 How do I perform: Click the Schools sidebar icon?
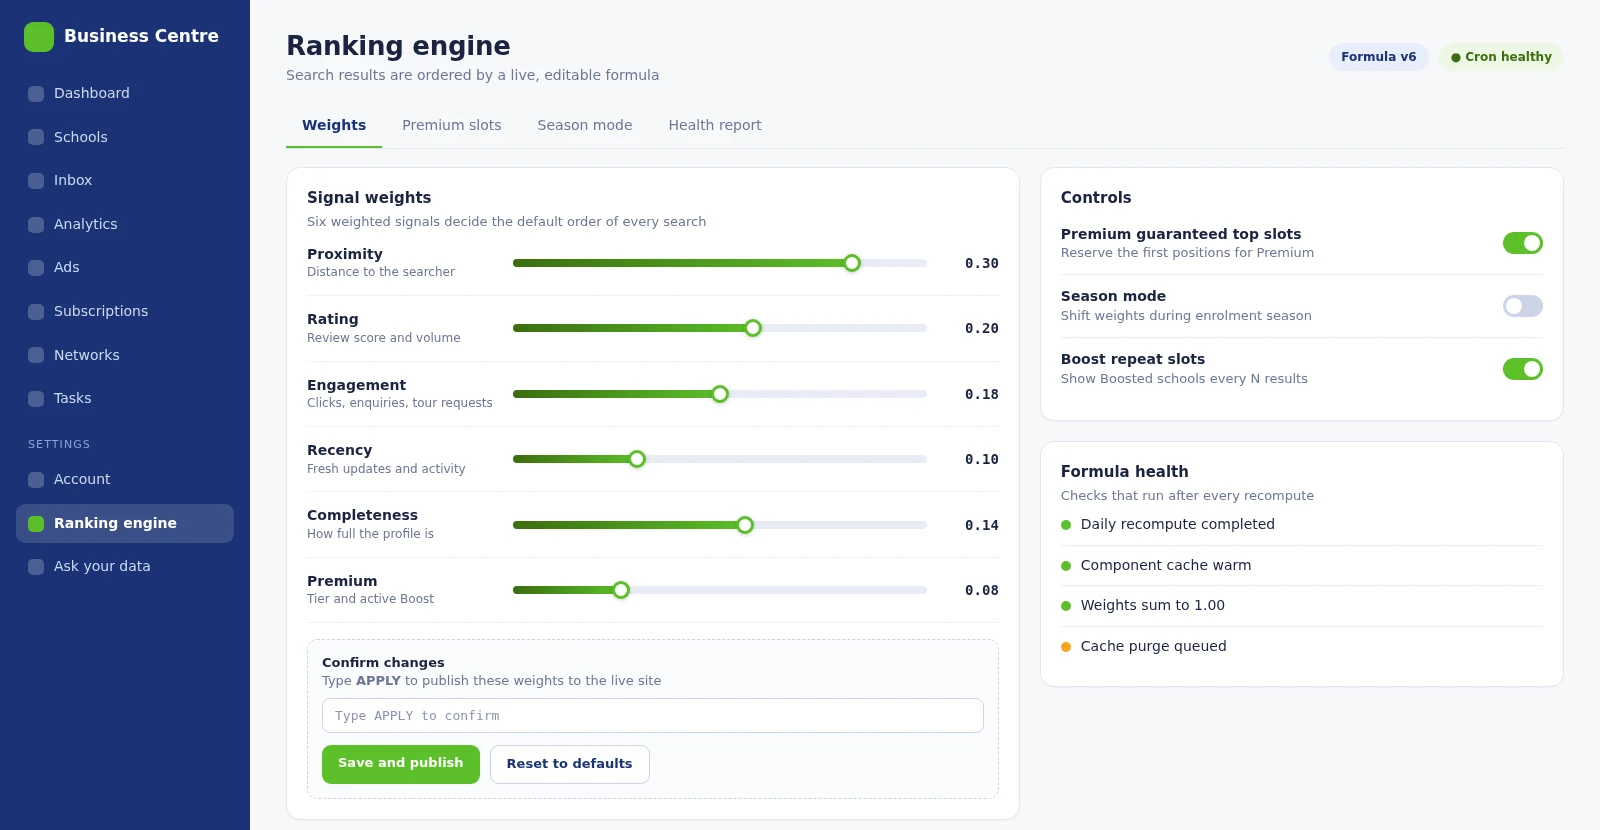click(x=36, y=137)
